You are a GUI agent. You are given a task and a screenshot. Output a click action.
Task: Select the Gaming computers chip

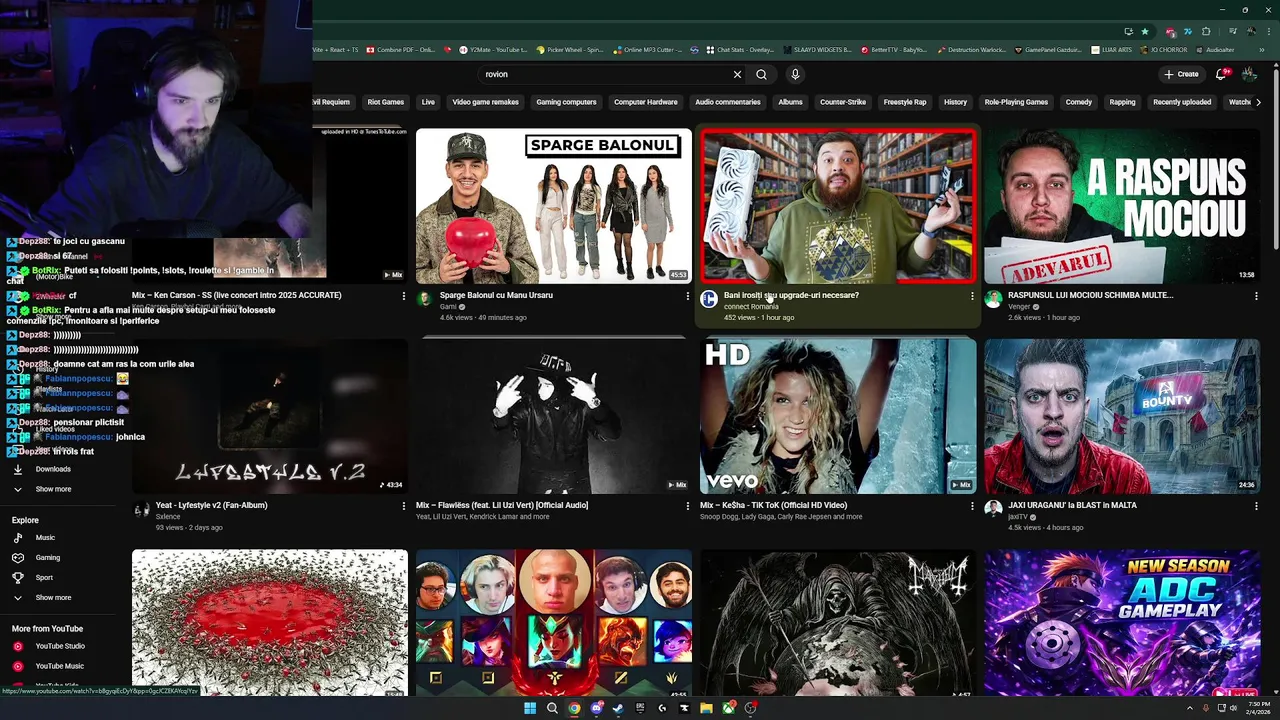(x=566, y=102)
